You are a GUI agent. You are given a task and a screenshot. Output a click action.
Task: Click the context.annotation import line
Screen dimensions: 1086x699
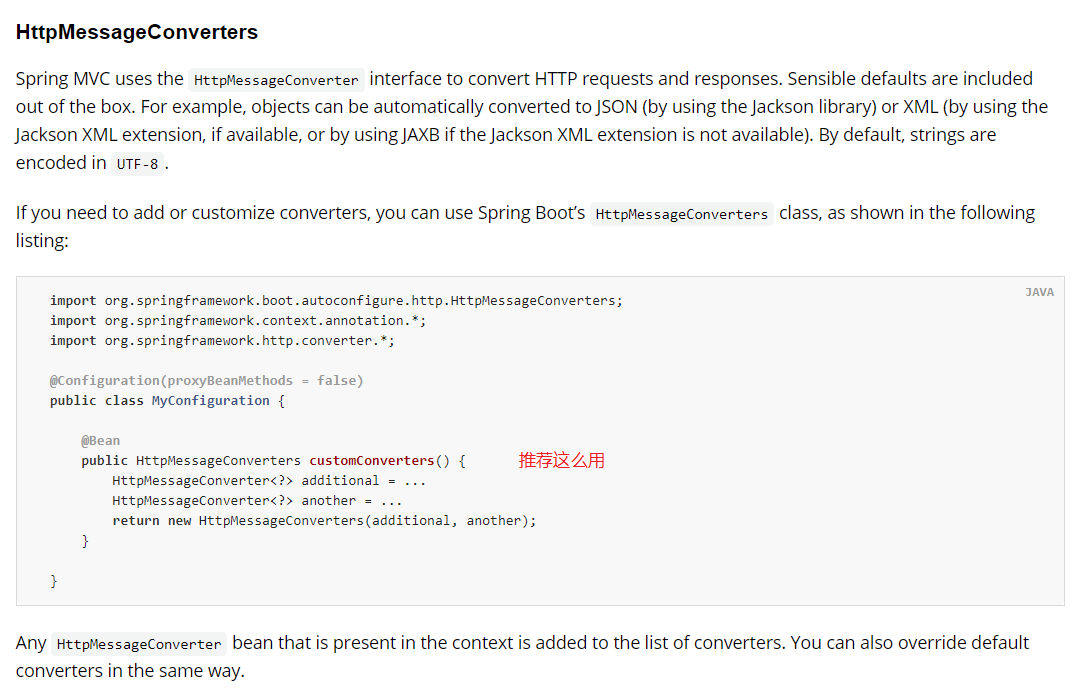[238, 321]
